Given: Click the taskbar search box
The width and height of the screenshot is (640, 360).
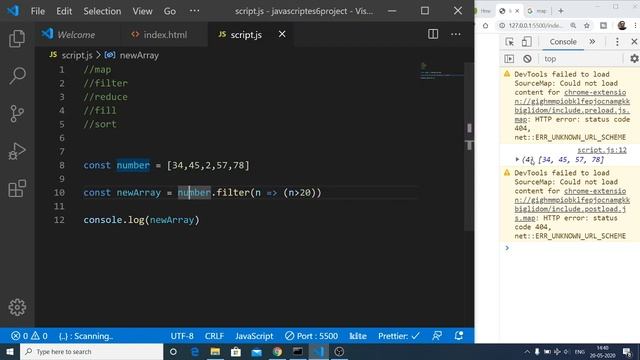Looking at the screenshot, I should click(x=91, y=351).
